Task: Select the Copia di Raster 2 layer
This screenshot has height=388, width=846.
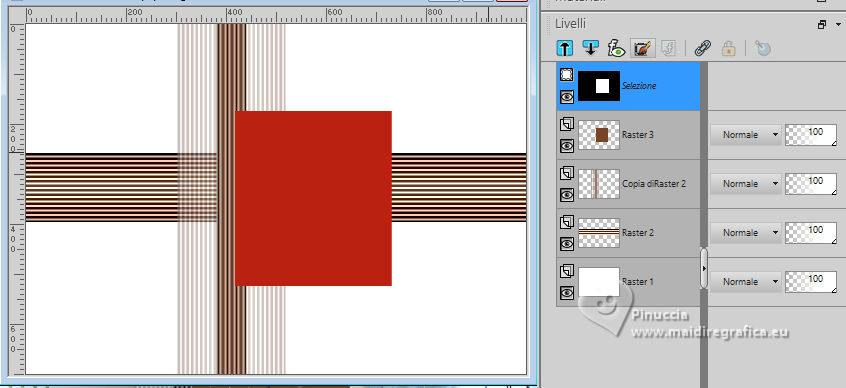Action: tap(629, 183)
